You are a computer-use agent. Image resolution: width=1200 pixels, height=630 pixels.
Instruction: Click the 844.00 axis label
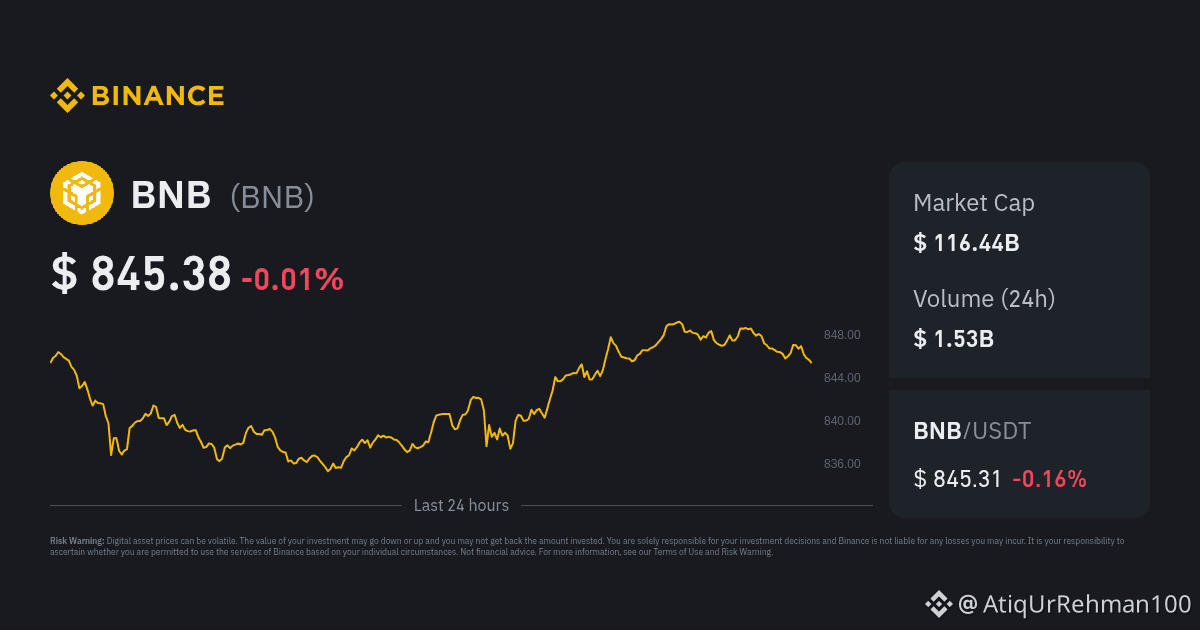click(842, 378)
